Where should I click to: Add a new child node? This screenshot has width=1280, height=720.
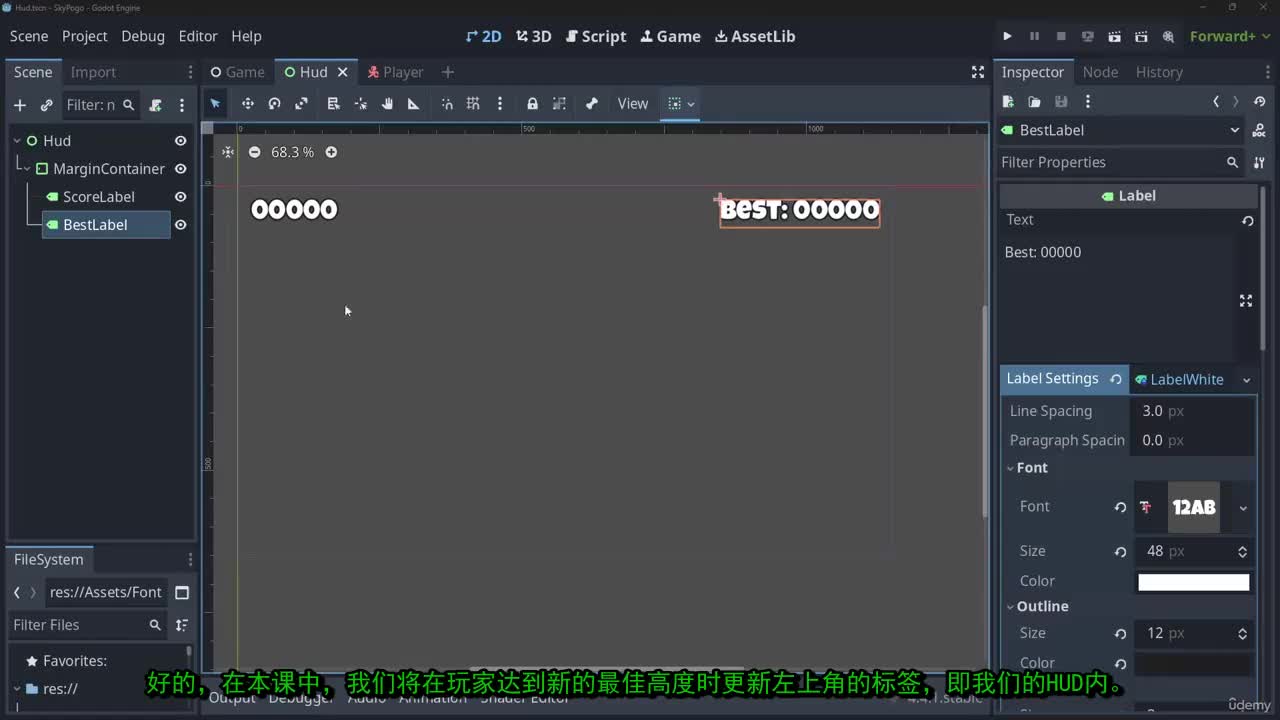click(19, 105)
